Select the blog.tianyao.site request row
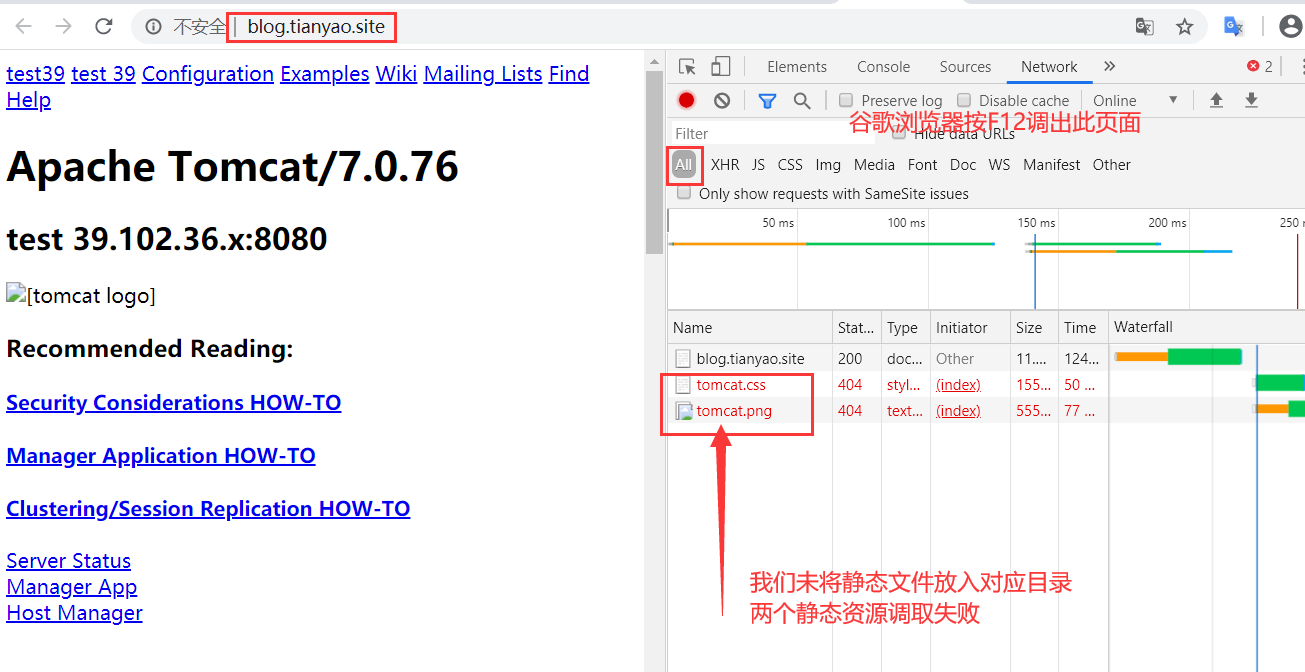This screenshot has width=1305, height=672. pos(985,358)
